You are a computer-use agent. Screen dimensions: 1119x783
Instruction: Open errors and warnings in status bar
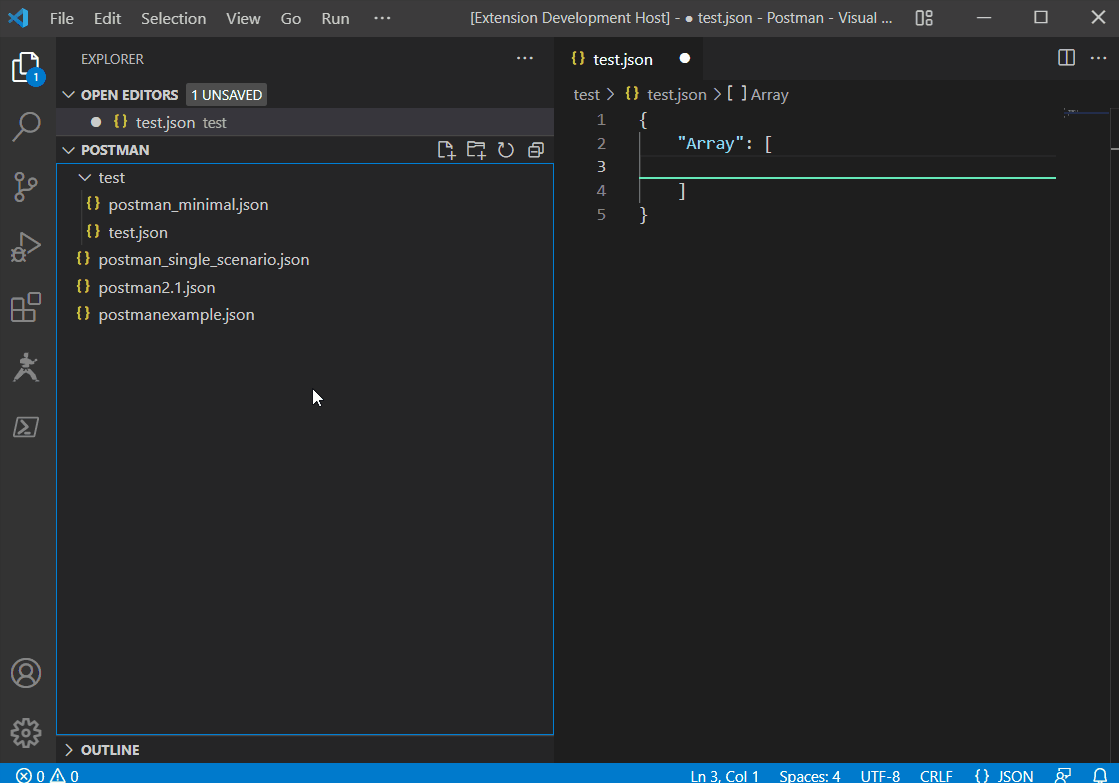[x=47, y=775]
